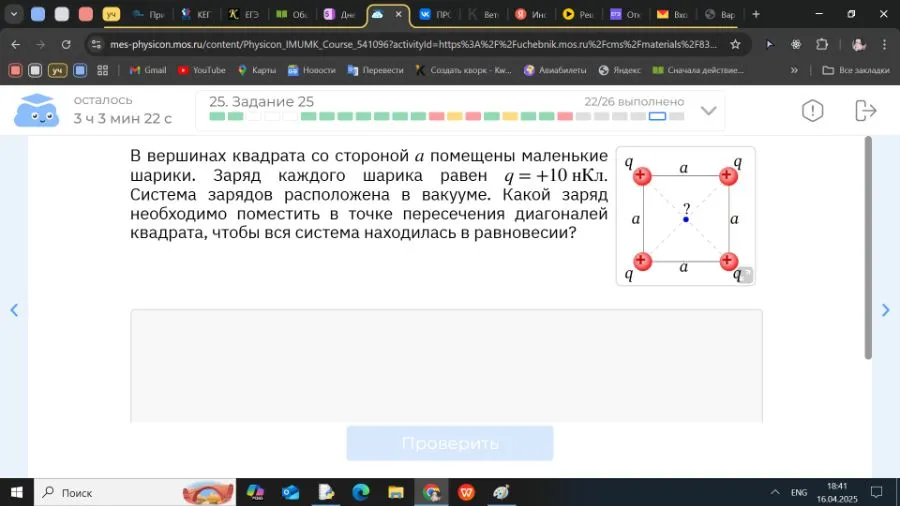Viewport: 900px width, 506px height.
Task: Switch the ENG keyboard language indicator
Action: [799, 492]
